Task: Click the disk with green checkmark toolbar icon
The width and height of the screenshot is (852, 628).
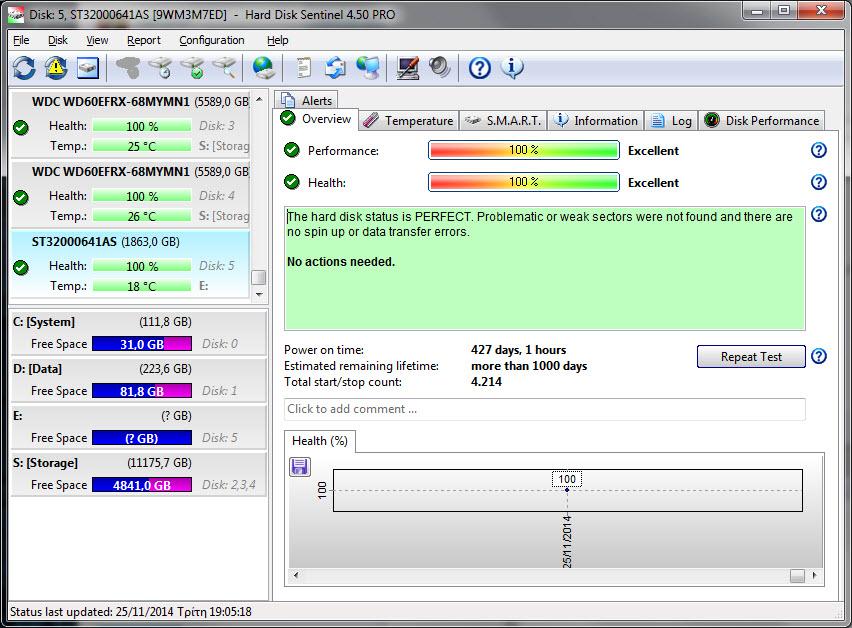Action: 192,68
